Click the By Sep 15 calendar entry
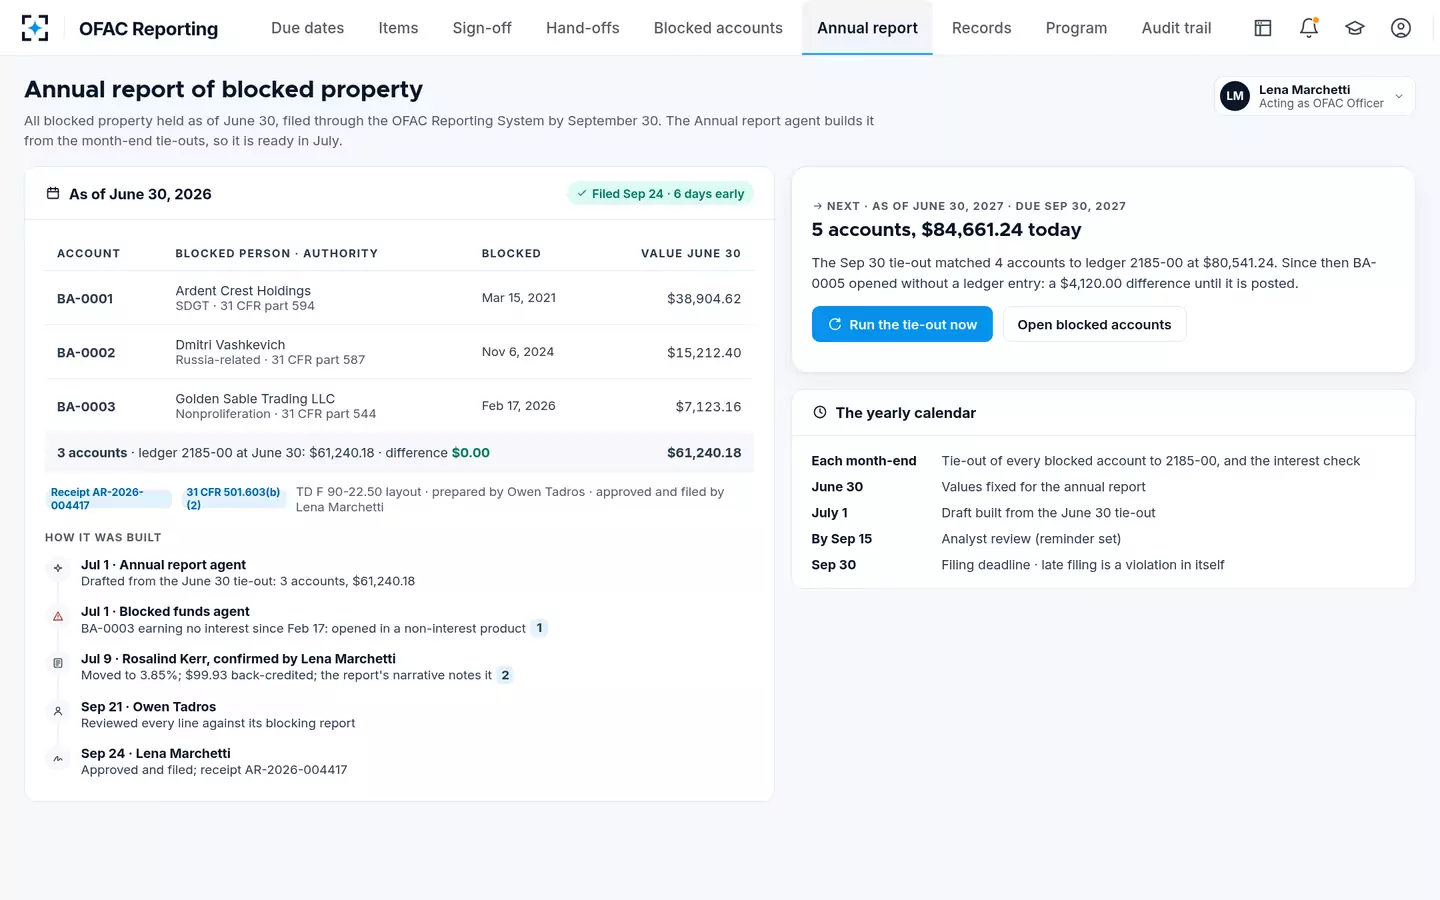This screenshot has height=900, width=1440. [x=1103, y=538]
